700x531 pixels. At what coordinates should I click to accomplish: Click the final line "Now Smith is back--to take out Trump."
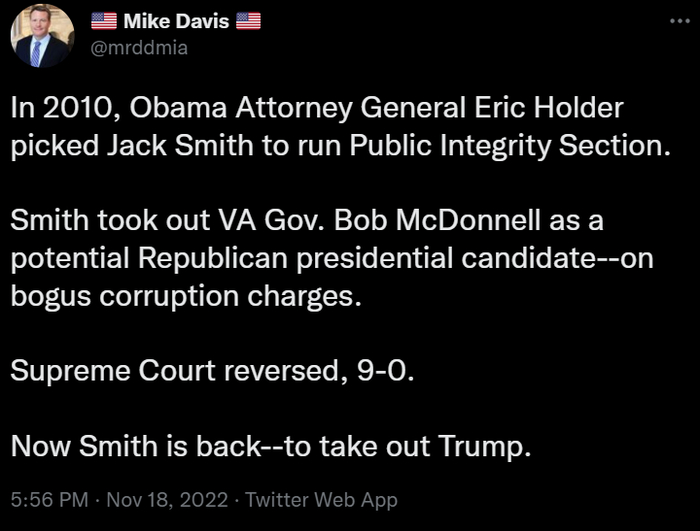(x=270, y=446)
